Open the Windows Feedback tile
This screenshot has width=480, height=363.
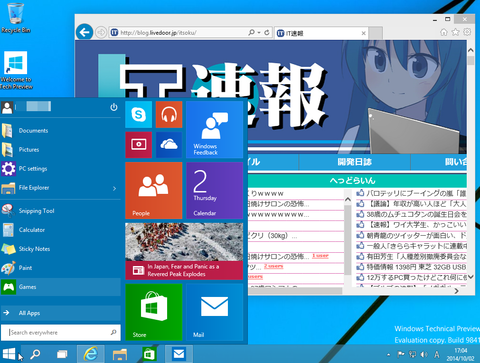pos(214,130)
